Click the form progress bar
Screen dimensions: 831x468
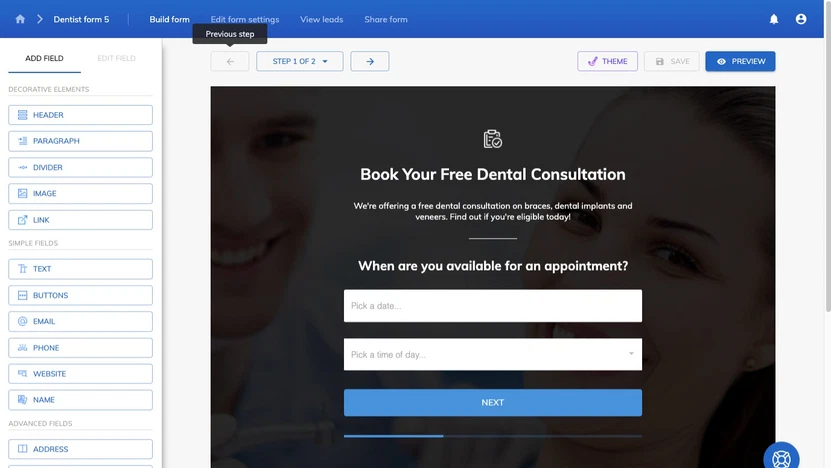point(492,436)
